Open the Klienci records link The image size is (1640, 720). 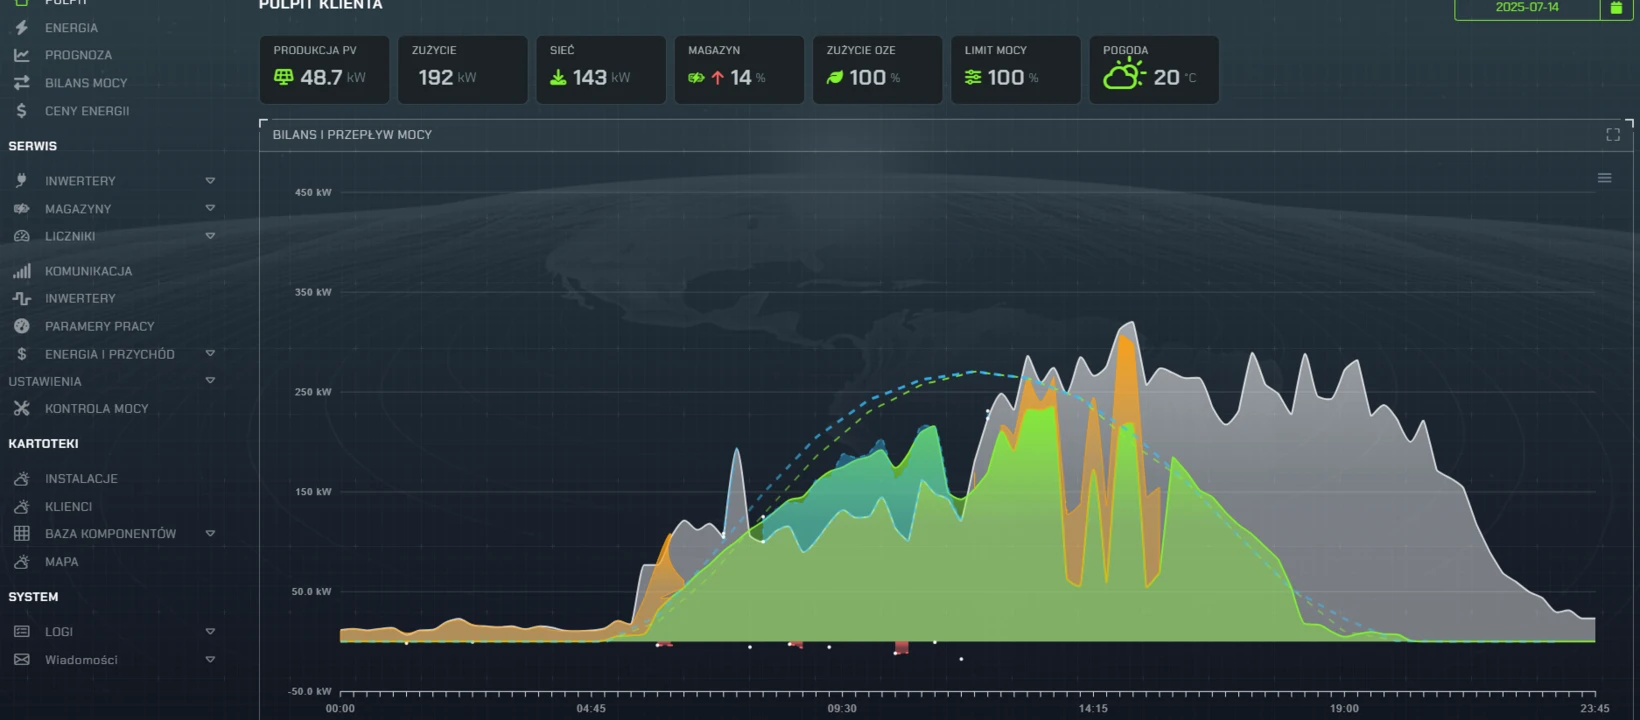pos(68,507)
